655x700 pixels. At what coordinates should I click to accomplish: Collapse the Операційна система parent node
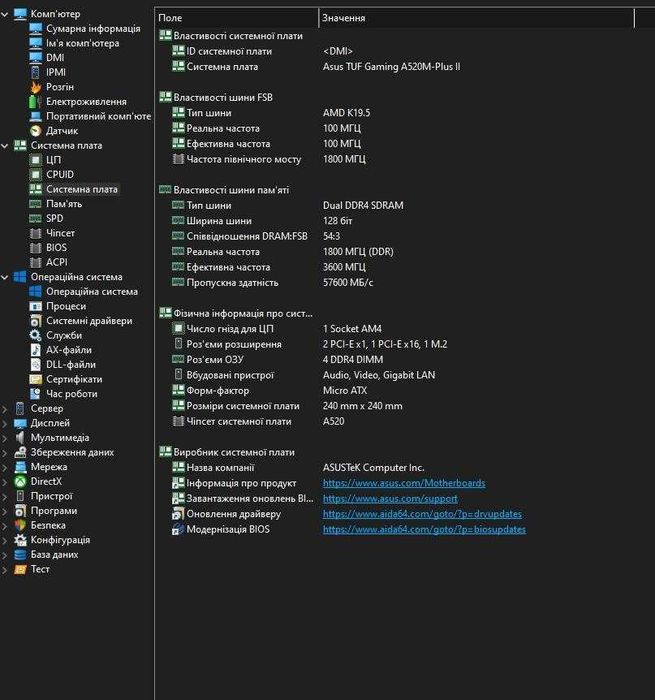(5, 277)
